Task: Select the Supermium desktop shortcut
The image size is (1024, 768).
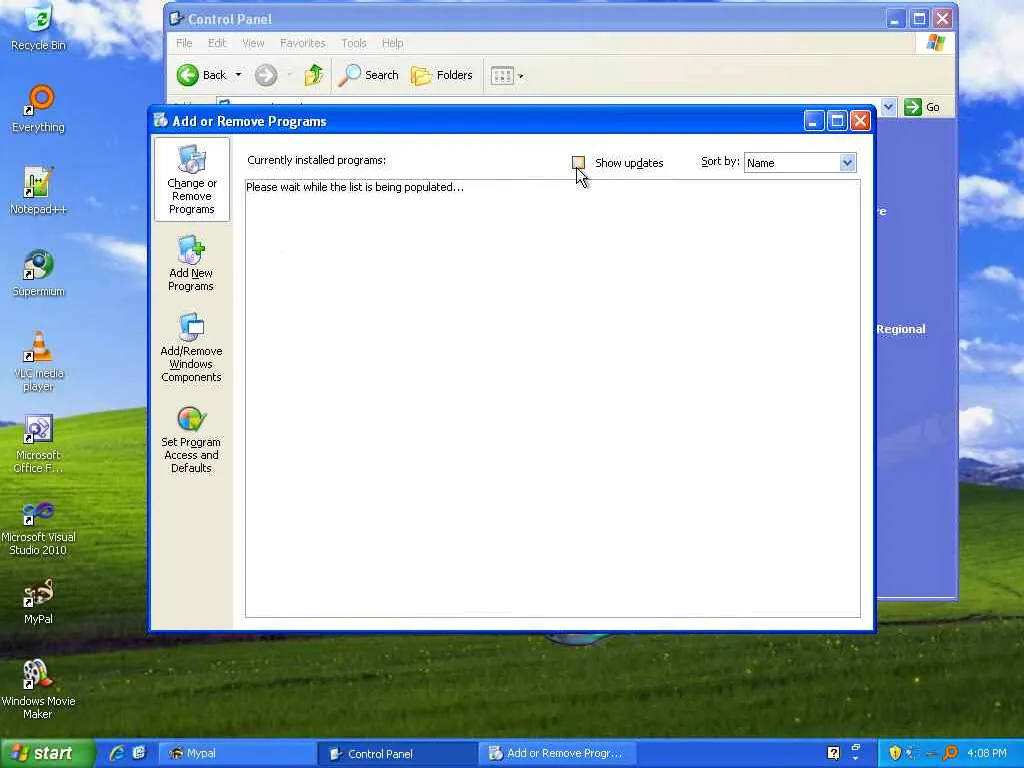Action: point(38,274)
